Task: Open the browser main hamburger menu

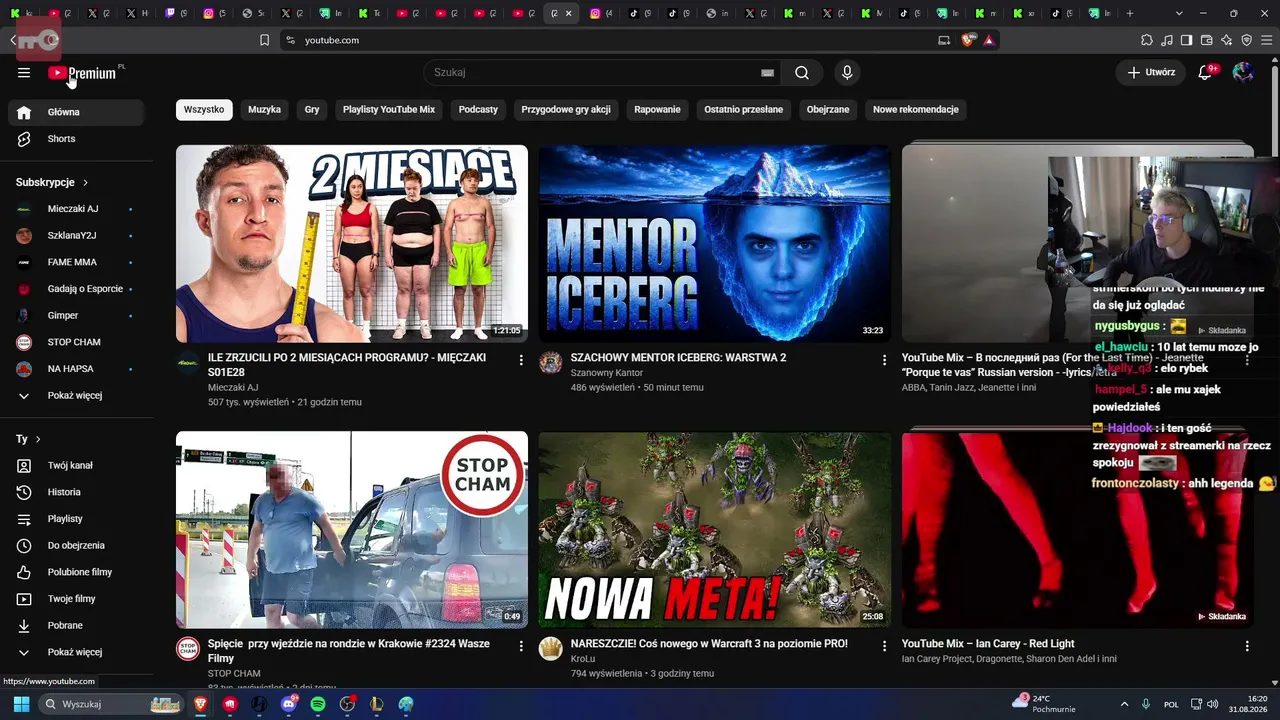Action: coord(1266,40)
